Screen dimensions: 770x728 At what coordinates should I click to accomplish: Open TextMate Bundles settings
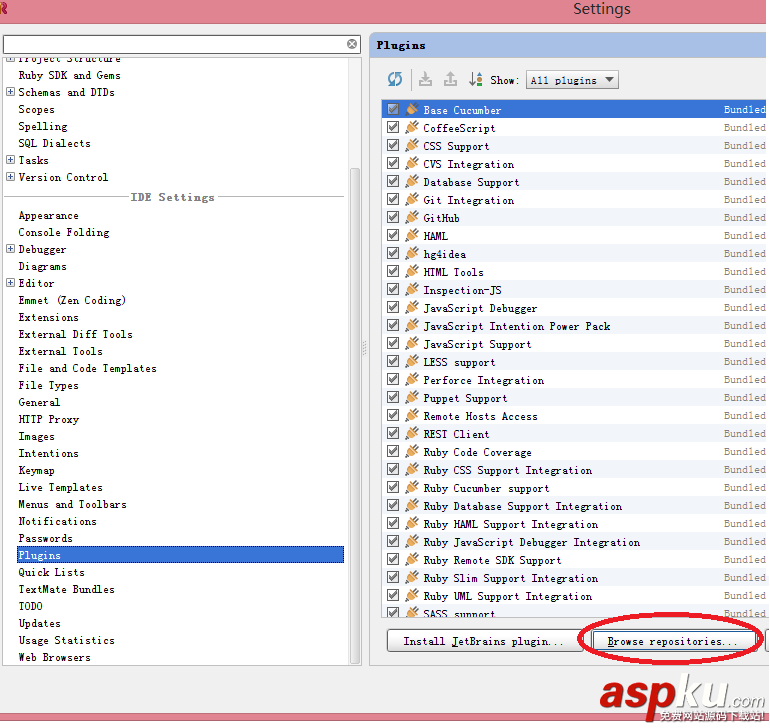[x=66, y=589]
